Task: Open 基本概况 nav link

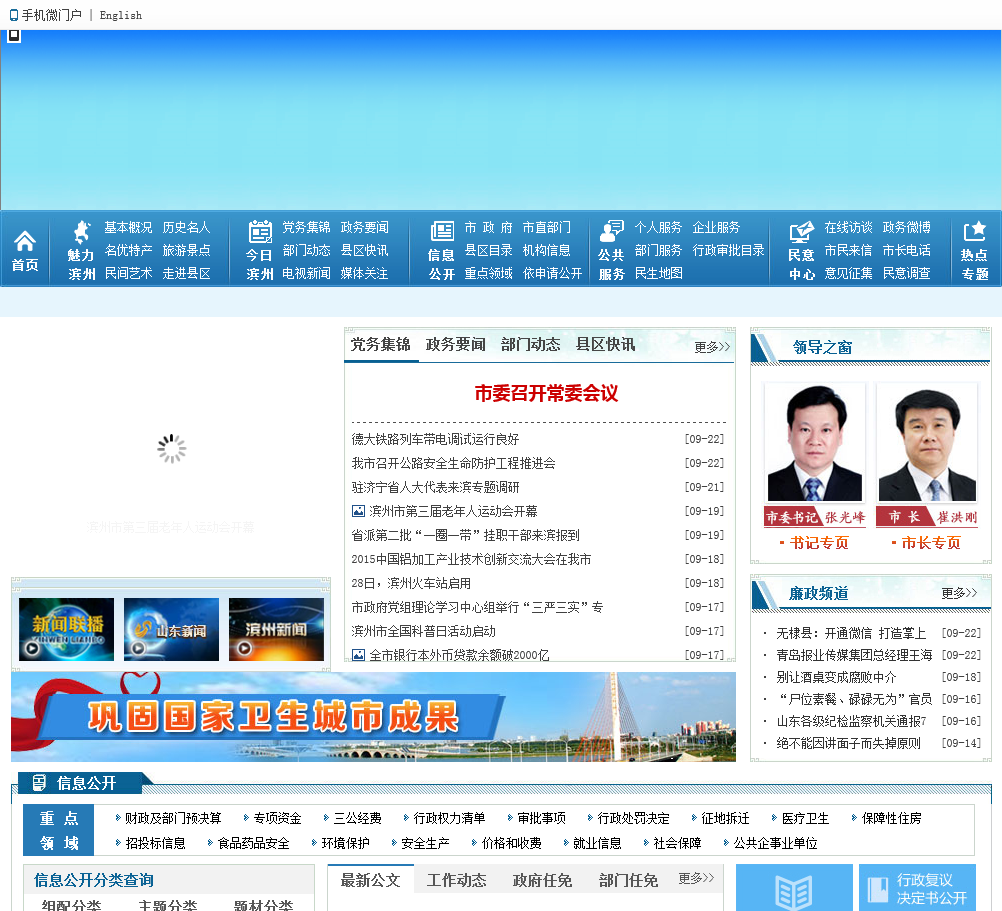Action: pyautogui.click(x=128, y=227)
